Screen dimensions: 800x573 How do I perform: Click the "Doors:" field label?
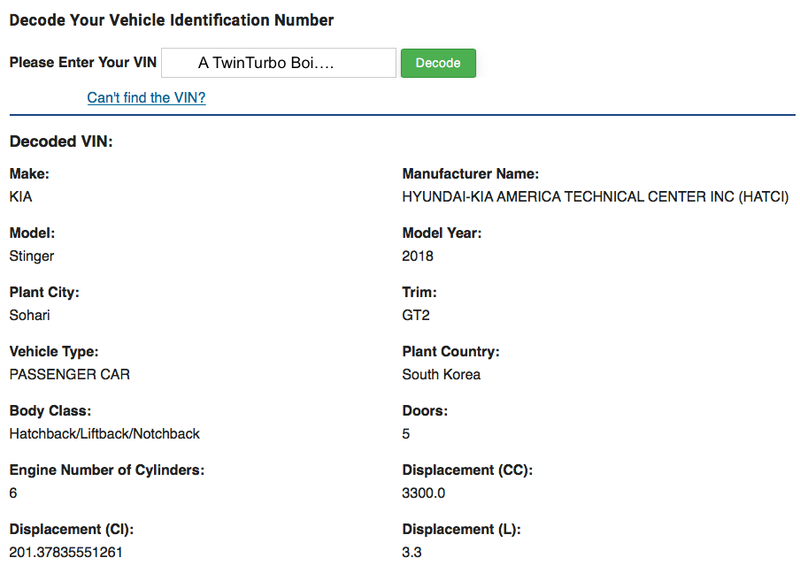click(425, 411)
